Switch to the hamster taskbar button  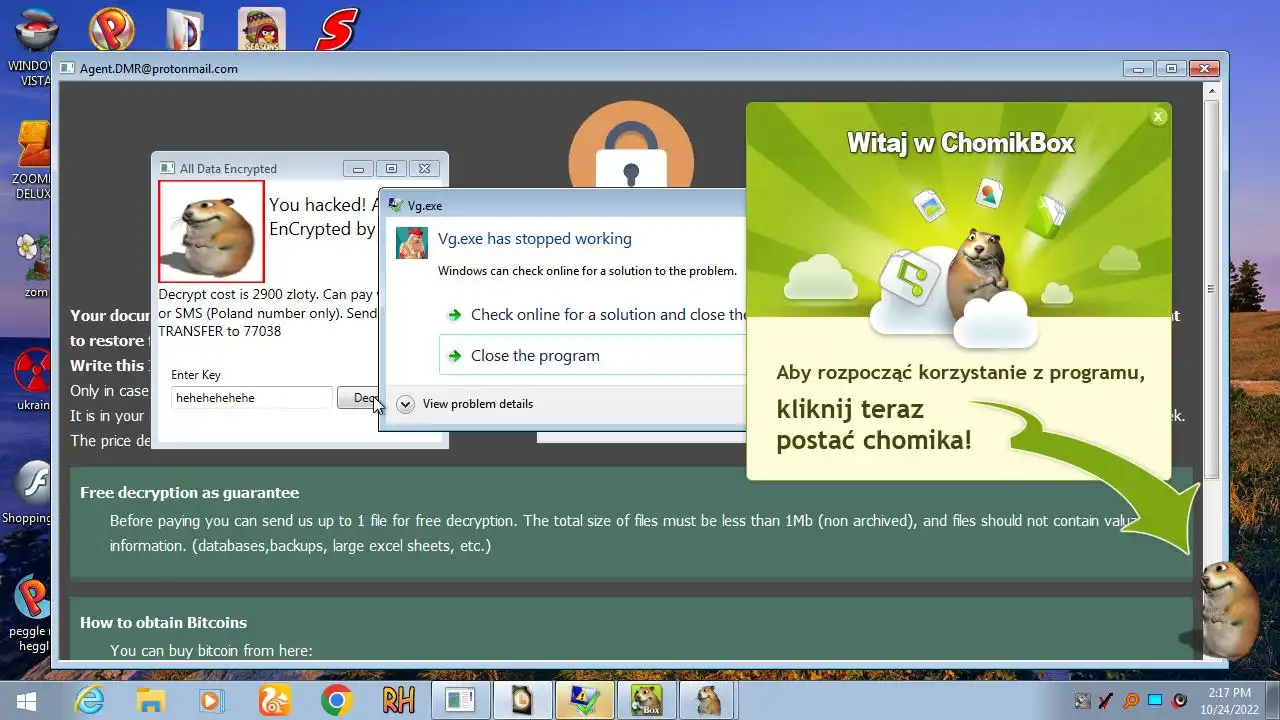[709, 700]
